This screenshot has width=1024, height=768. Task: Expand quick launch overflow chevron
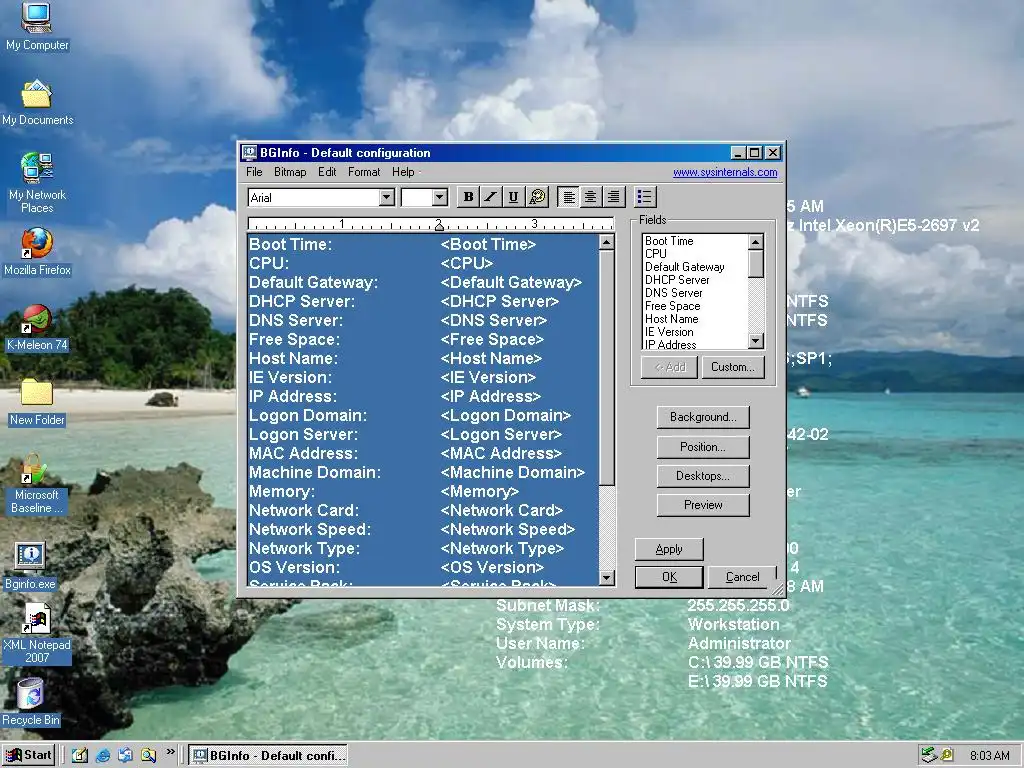[170, 752]
